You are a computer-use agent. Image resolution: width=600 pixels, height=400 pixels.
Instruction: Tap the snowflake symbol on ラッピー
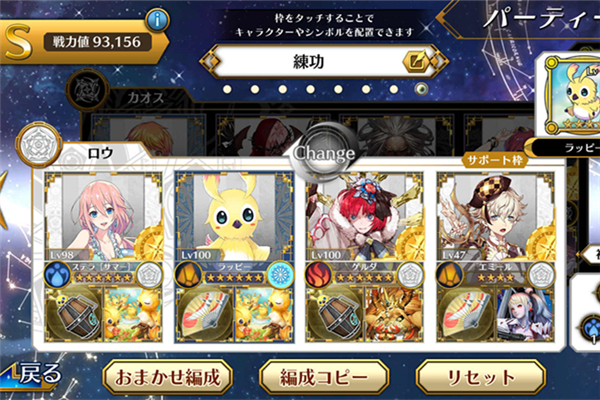pos(280,274)
